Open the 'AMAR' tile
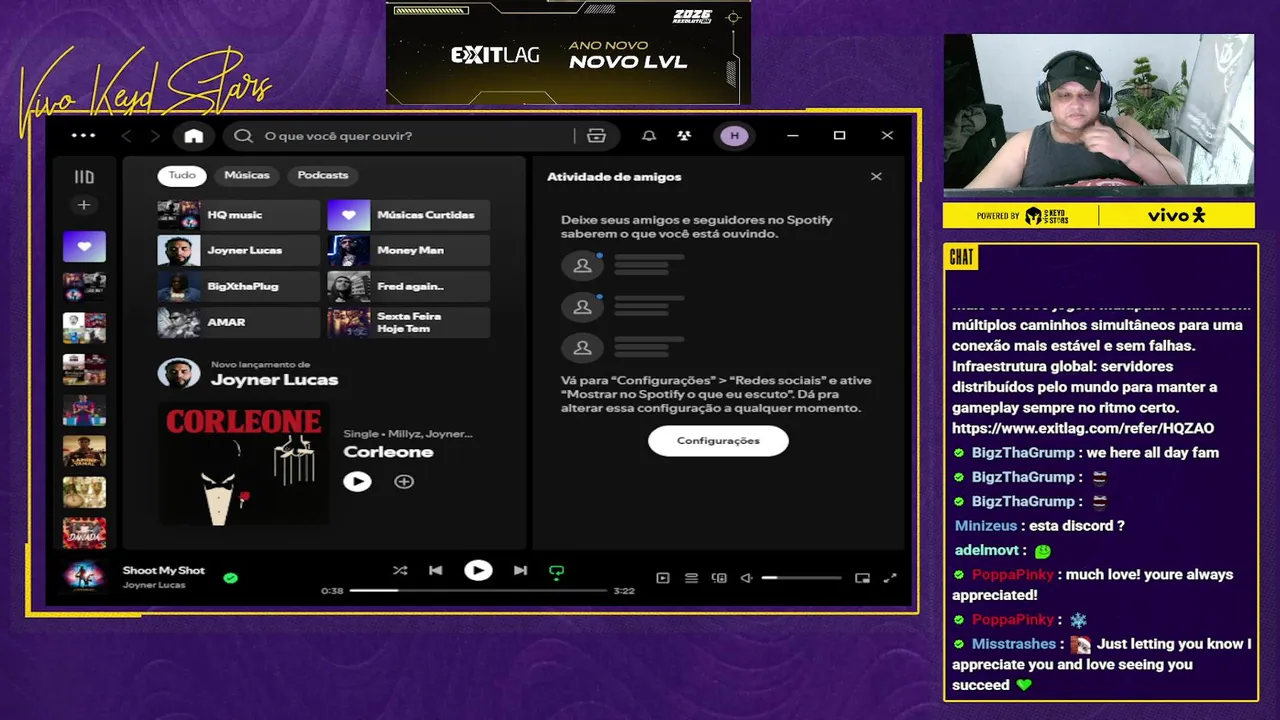This screenshot has width=1280, height=720. pos(239,322)
